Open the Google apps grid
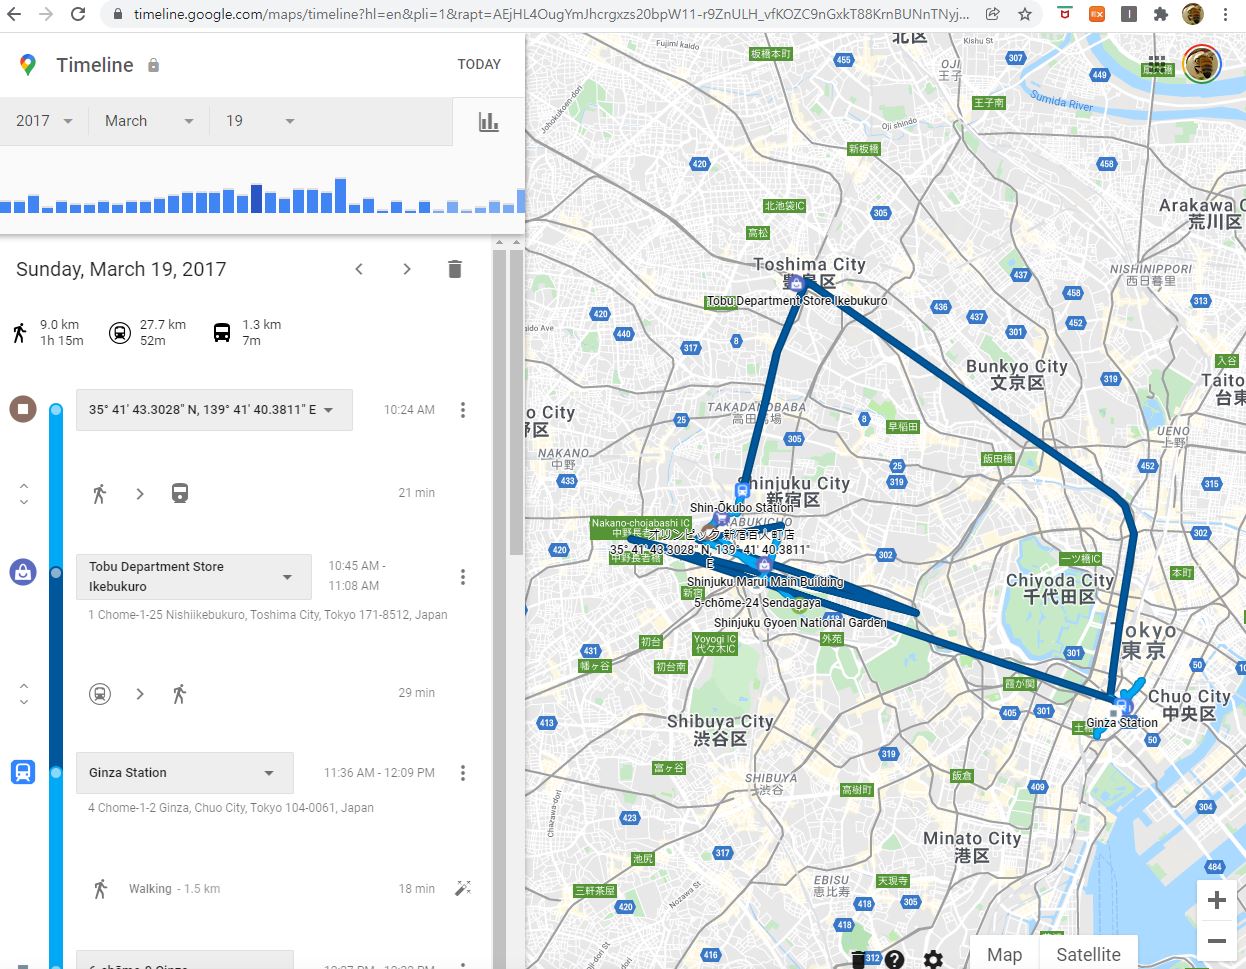The image size is (1246, 969). [1157, 65]
